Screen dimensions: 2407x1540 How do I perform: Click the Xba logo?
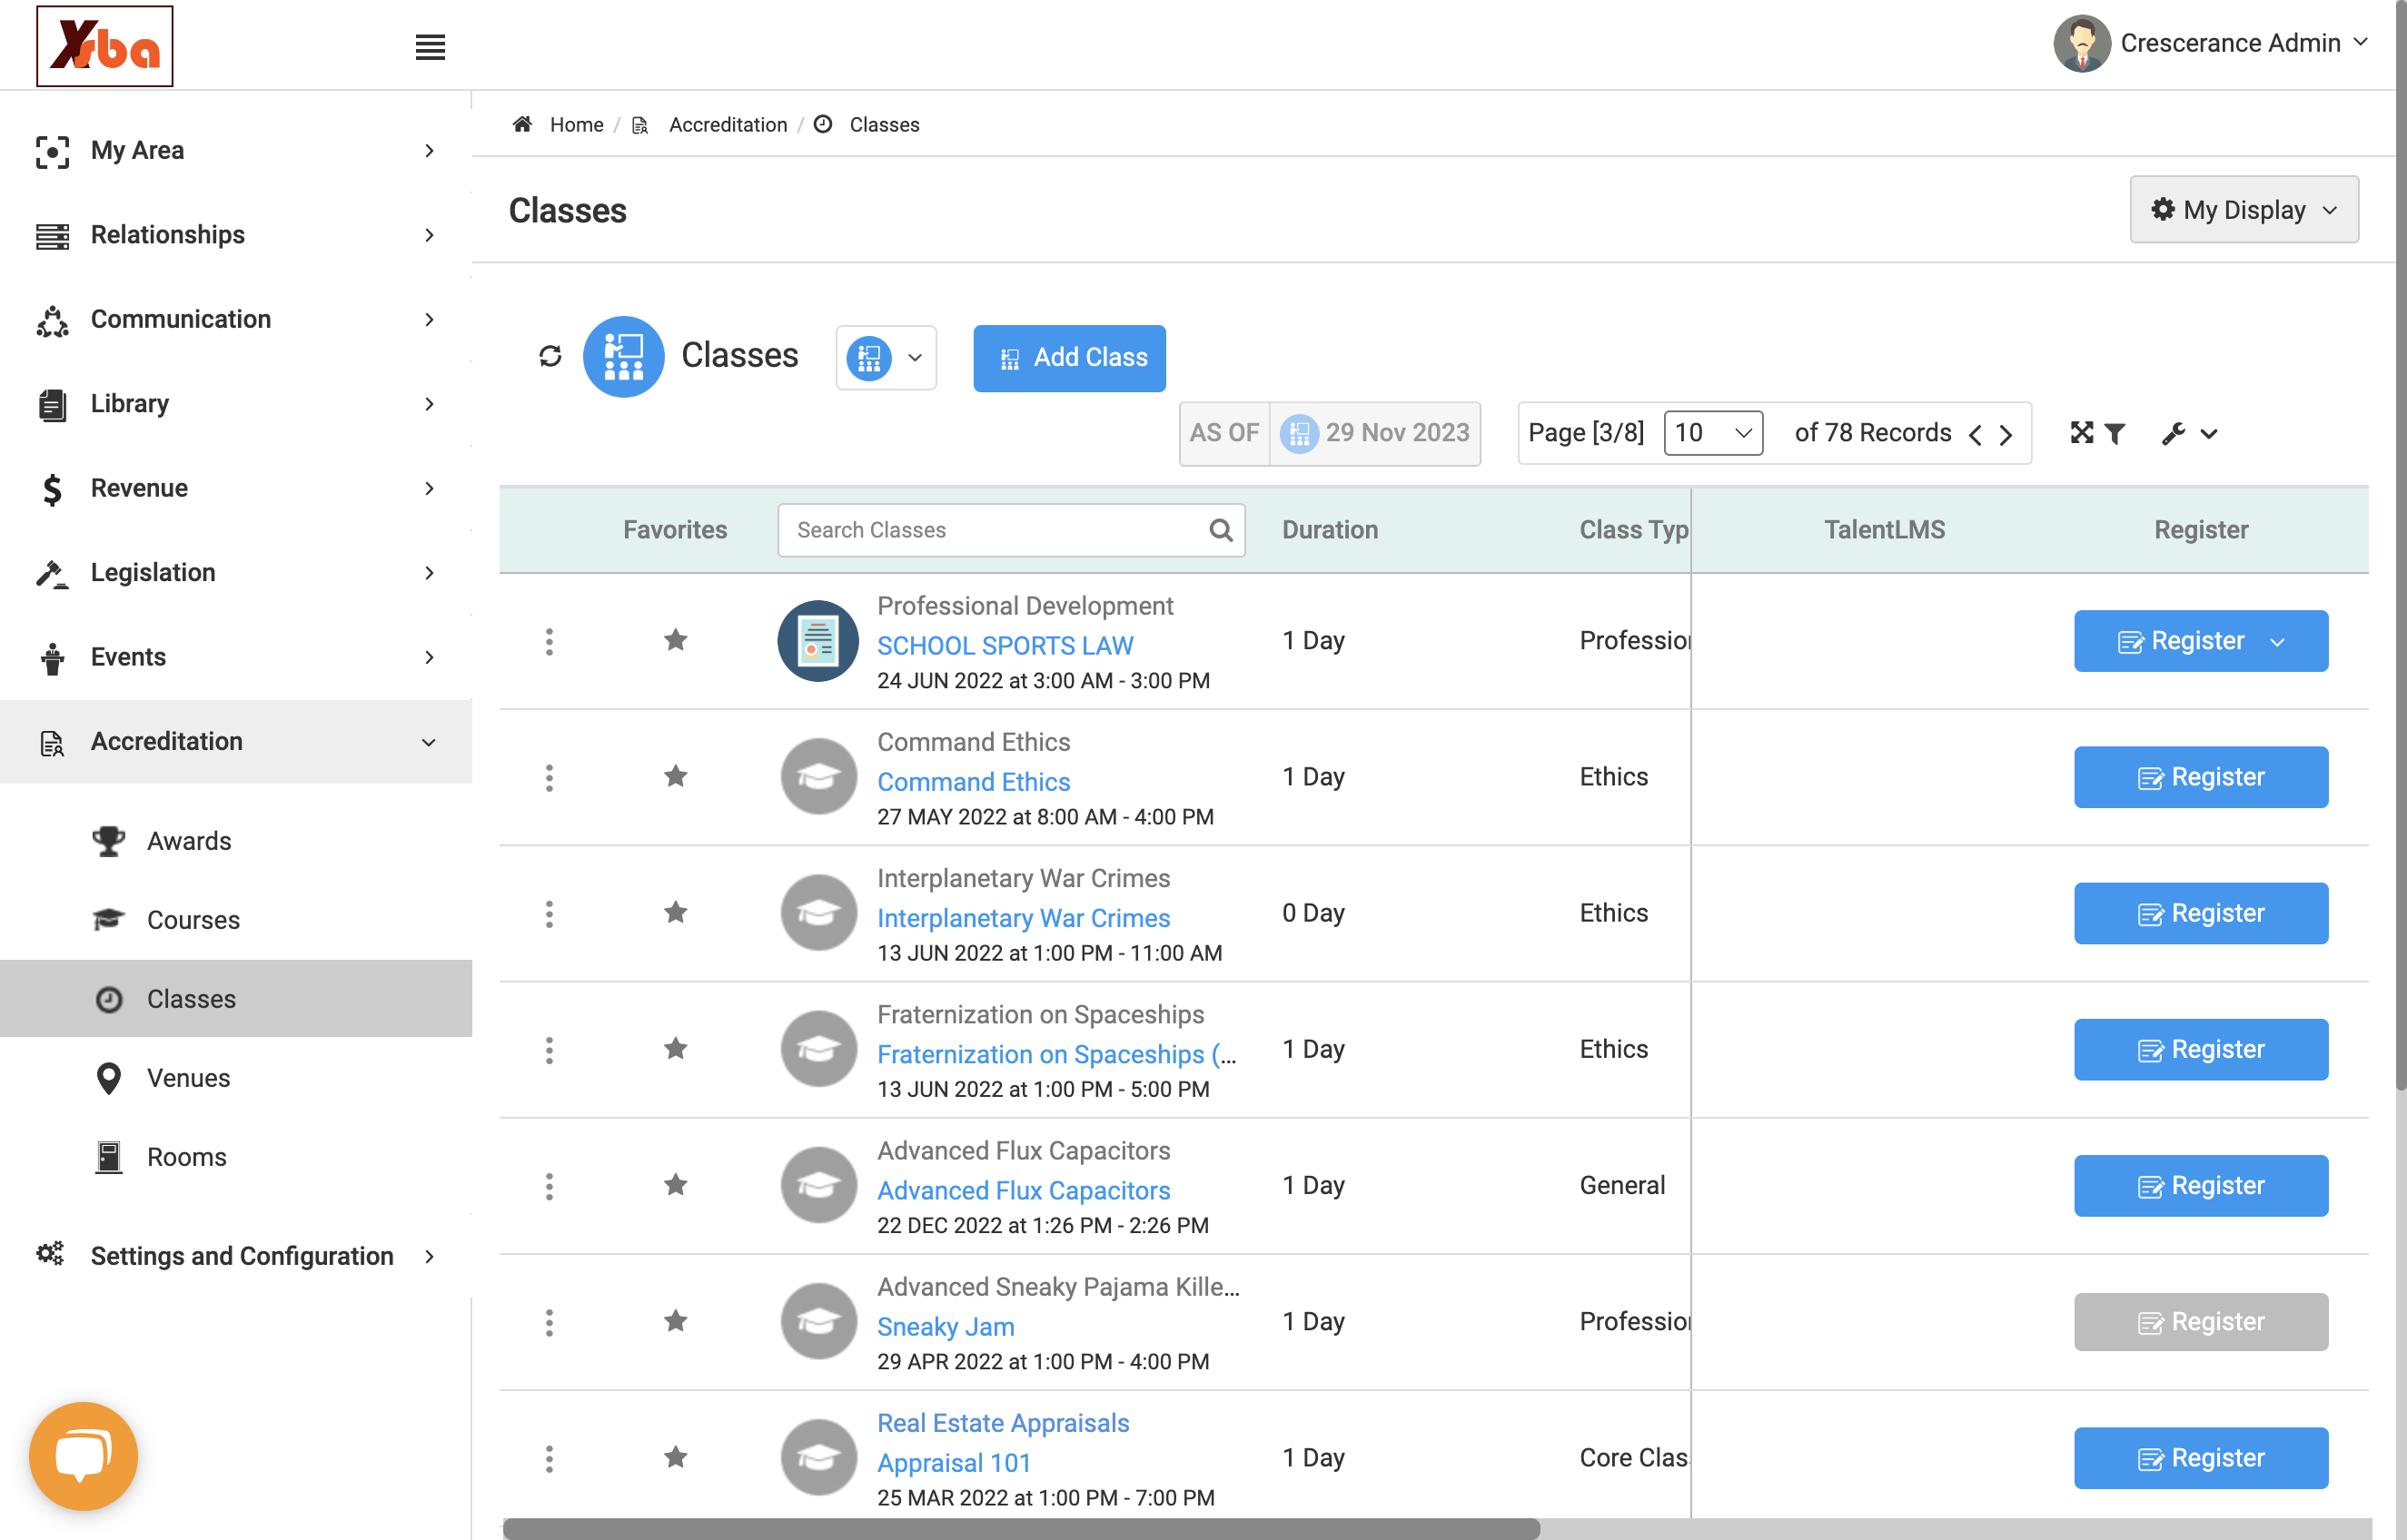tap(105, 46)
